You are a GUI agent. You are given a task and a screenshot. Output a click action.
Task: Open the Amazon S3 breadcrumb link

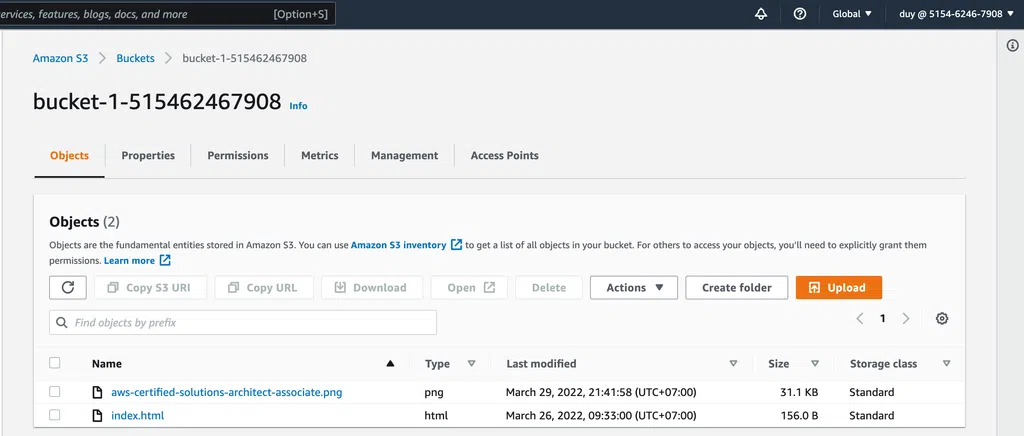tap(60, 58)
